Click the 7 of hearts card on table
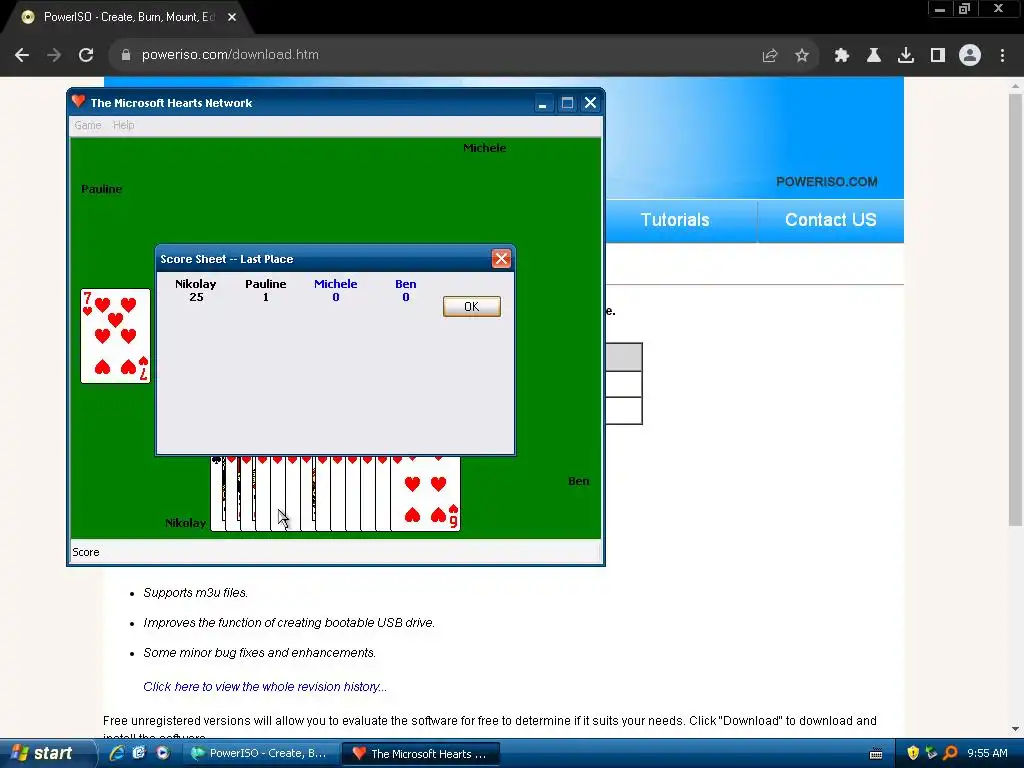 [116, 336]
